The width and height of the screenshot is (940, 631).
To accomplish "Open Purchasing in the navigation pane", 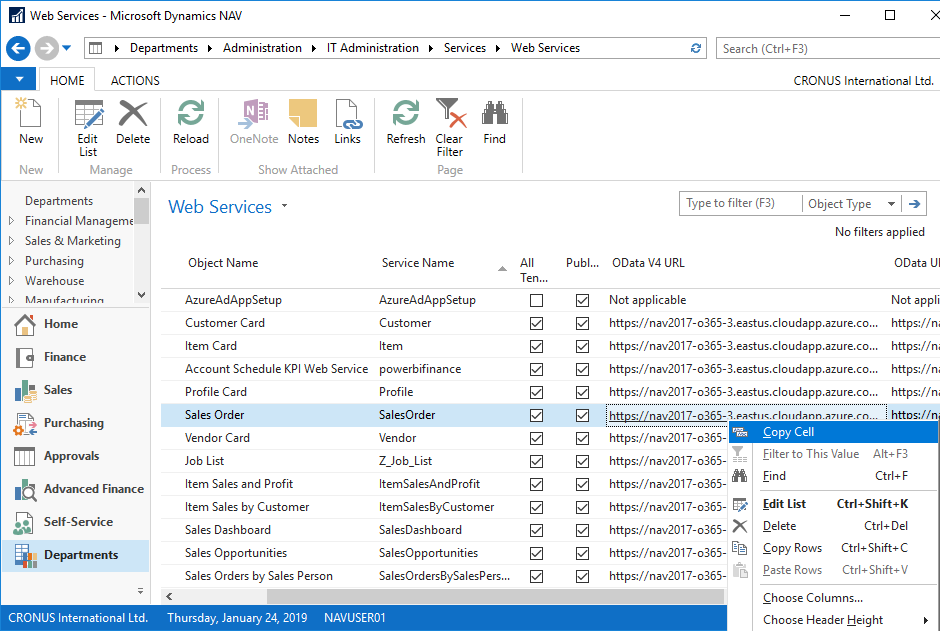I will pyautogui.click(x=76, y=423).
